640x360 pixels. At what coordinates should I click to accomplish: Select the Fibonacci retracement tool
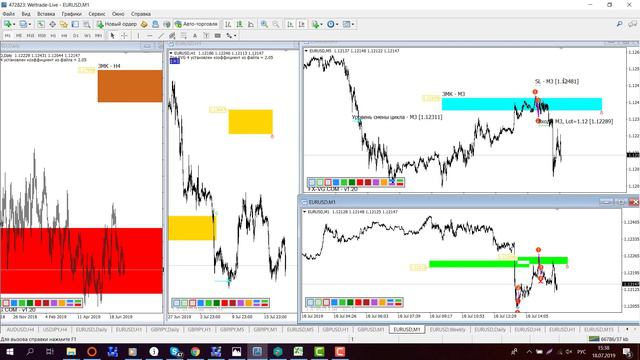pos(184,36)
